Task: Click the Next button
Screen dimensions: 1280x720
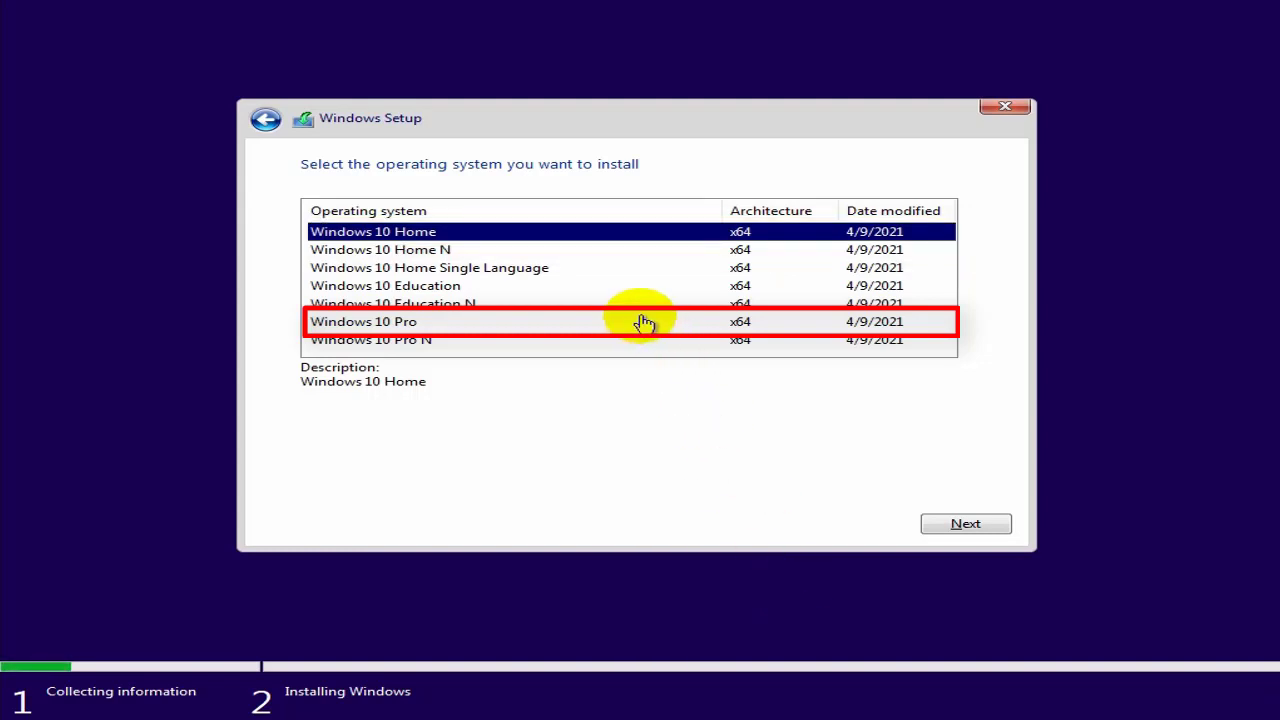Action: 965,523
